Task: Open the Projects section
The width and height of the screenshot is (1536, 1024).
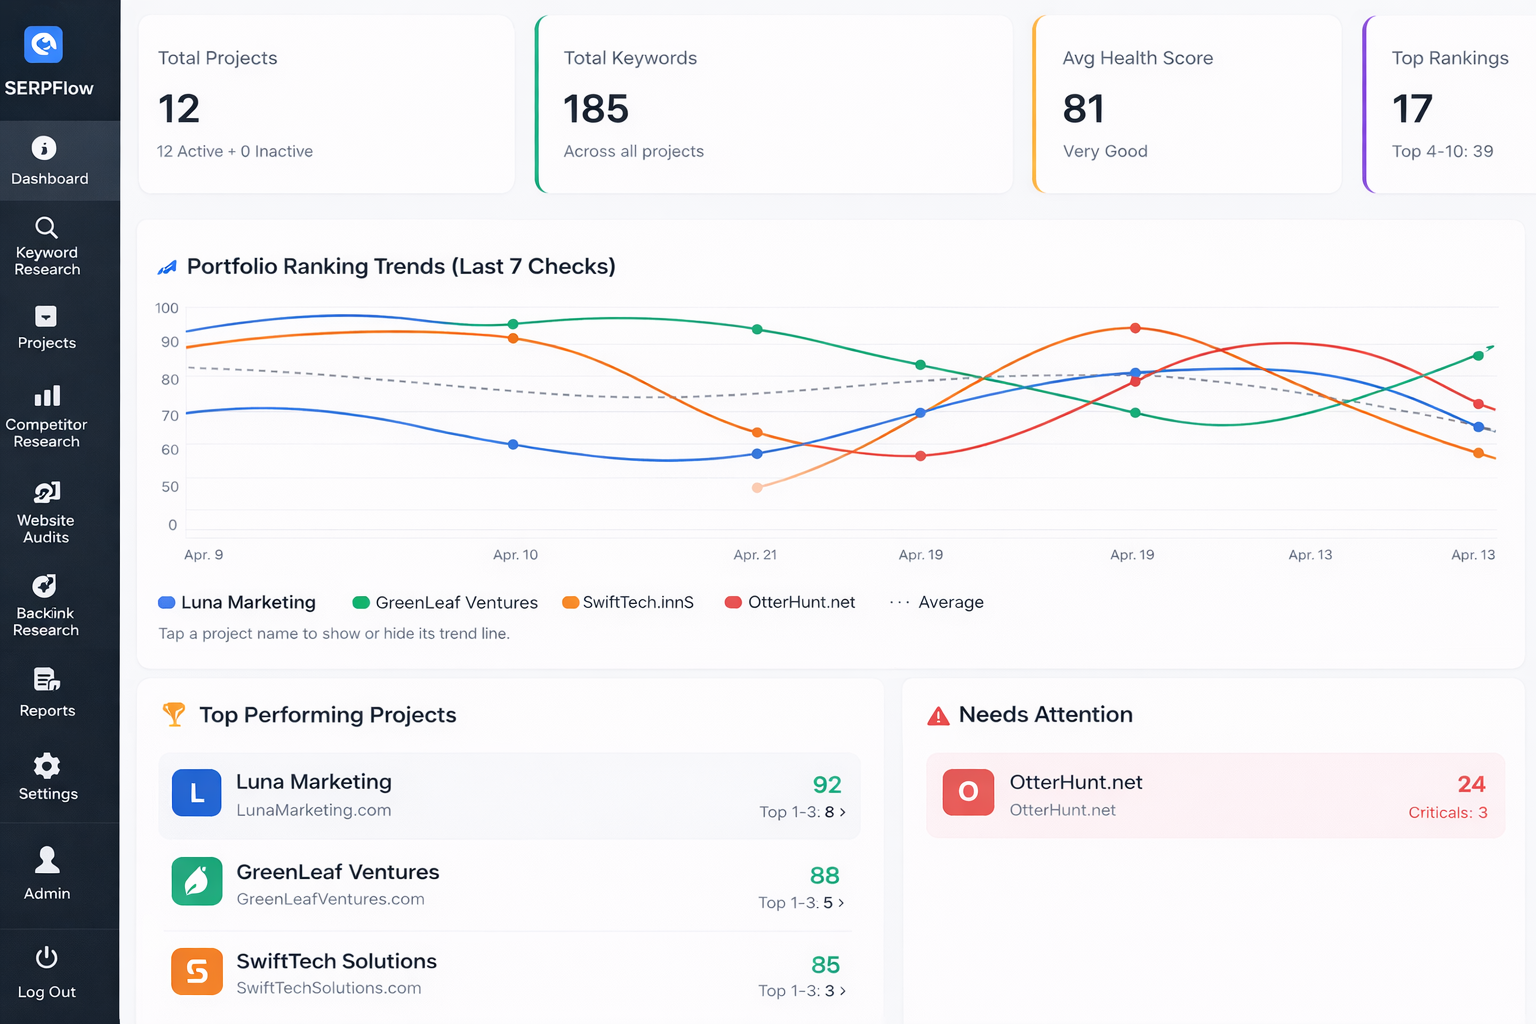Action: click(46, 330)
